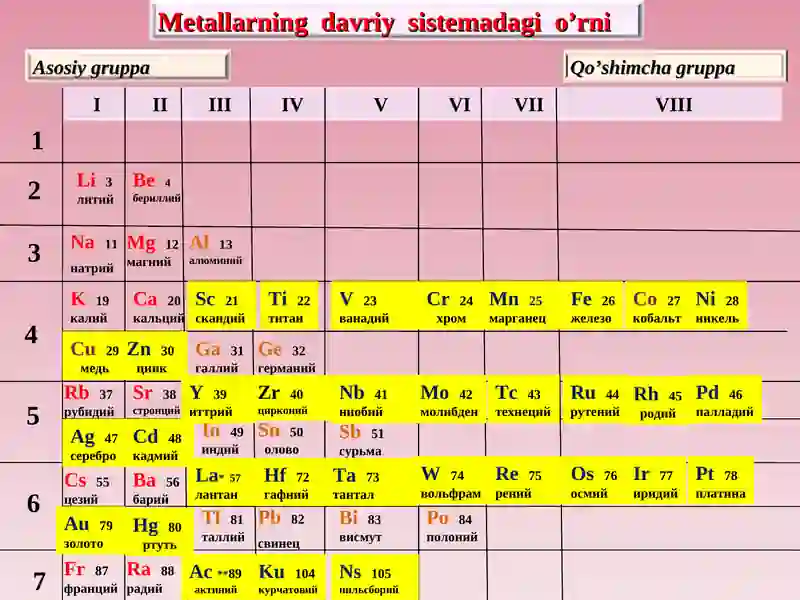
Task: Click on Ku 104 курчатовий
Action: (288, 578)
